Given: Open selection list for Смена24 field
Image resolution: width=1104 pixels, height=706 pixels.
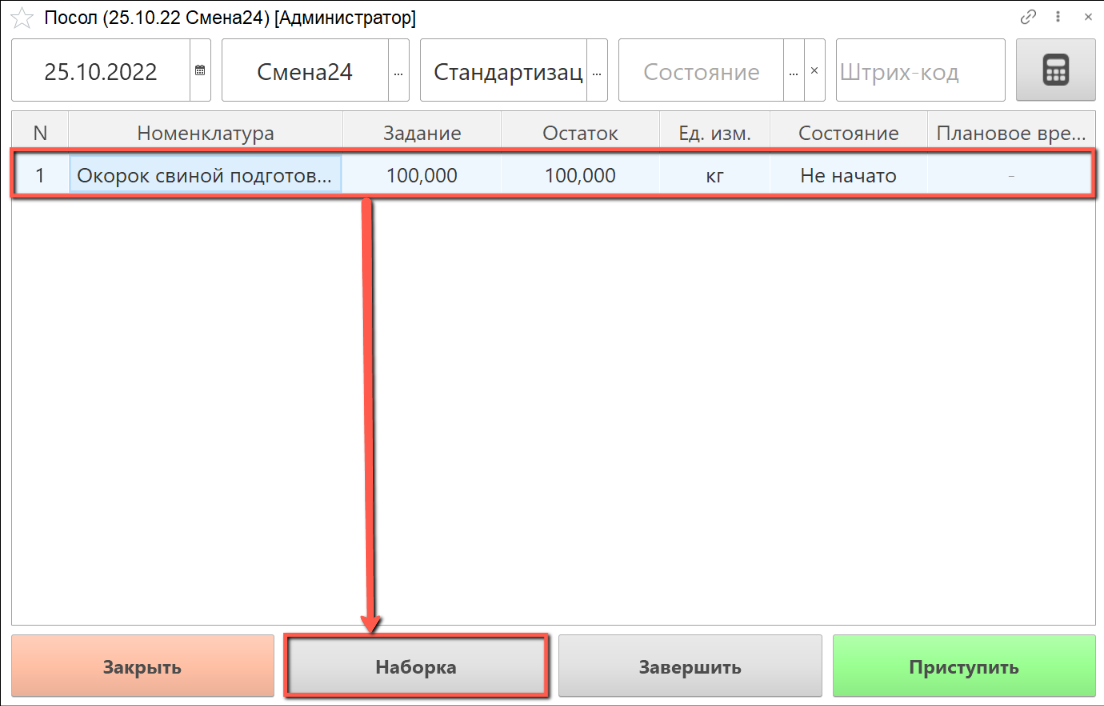Looking at the screenshot, I should pyautogui.click(x=399, y=71).
